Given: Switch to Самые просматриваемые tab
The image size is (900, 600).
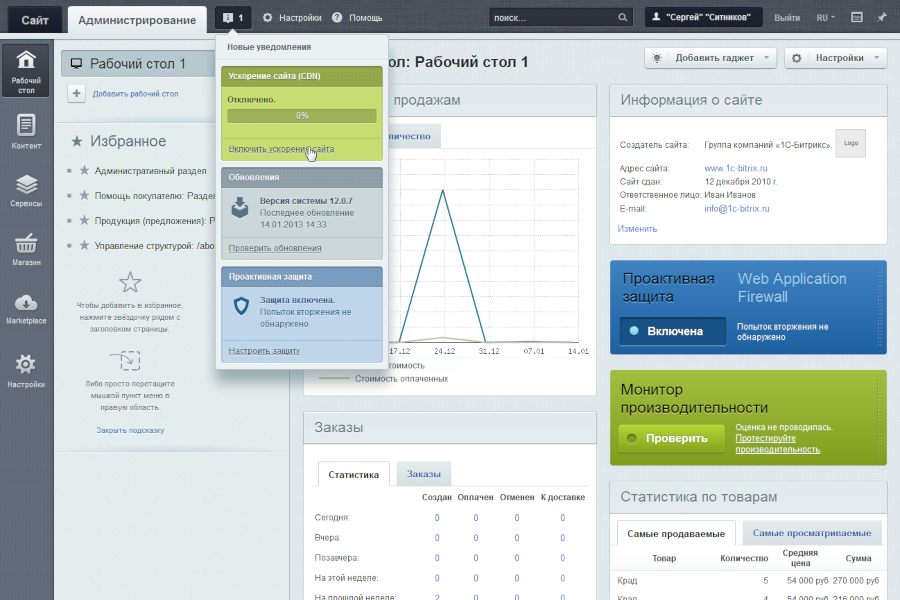Looking at the screenshot, I should click(811, 534).
